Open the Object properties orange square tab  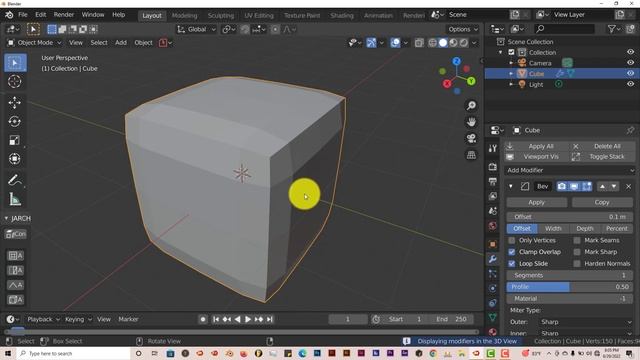point(493,244)
